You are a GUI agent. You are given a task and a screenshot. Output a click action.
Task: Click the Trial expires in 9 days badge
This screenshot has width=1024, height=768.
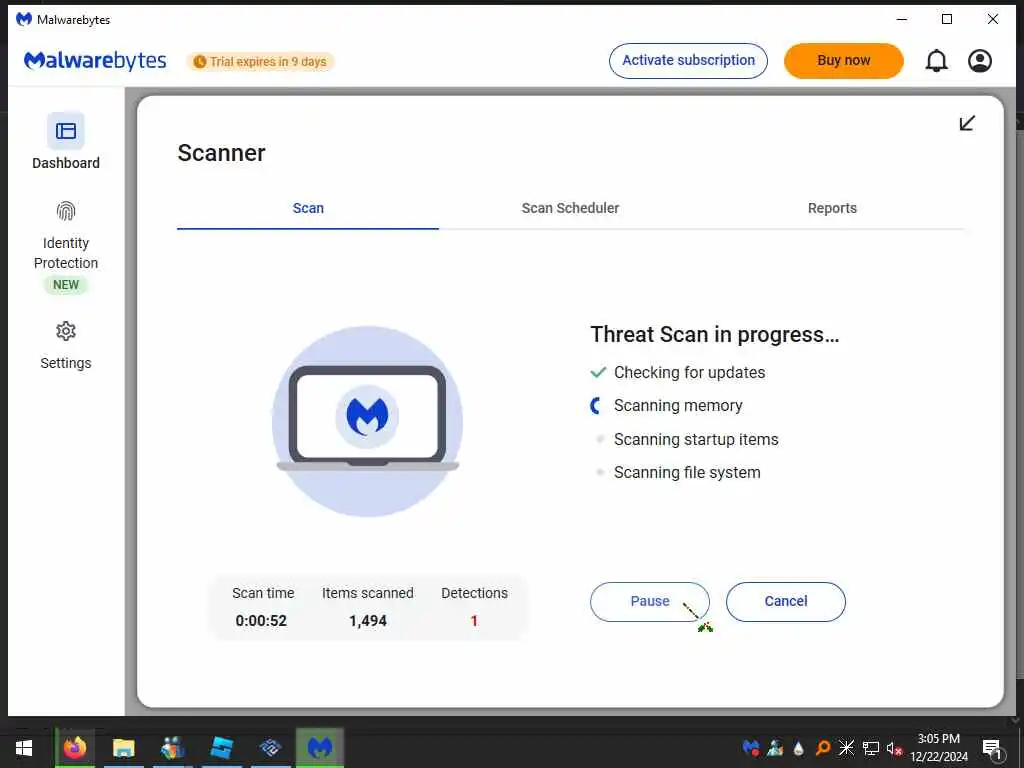[x=261, y=61]
